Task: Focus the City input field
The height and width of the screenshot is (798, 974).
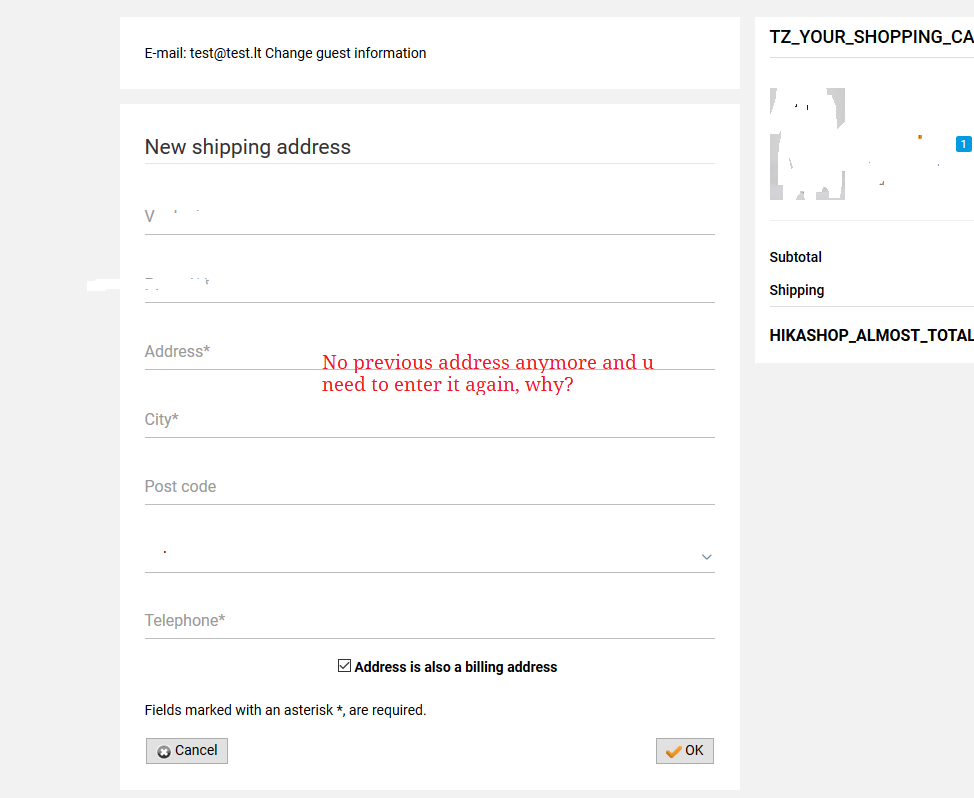Action: (x=429, y=420)
